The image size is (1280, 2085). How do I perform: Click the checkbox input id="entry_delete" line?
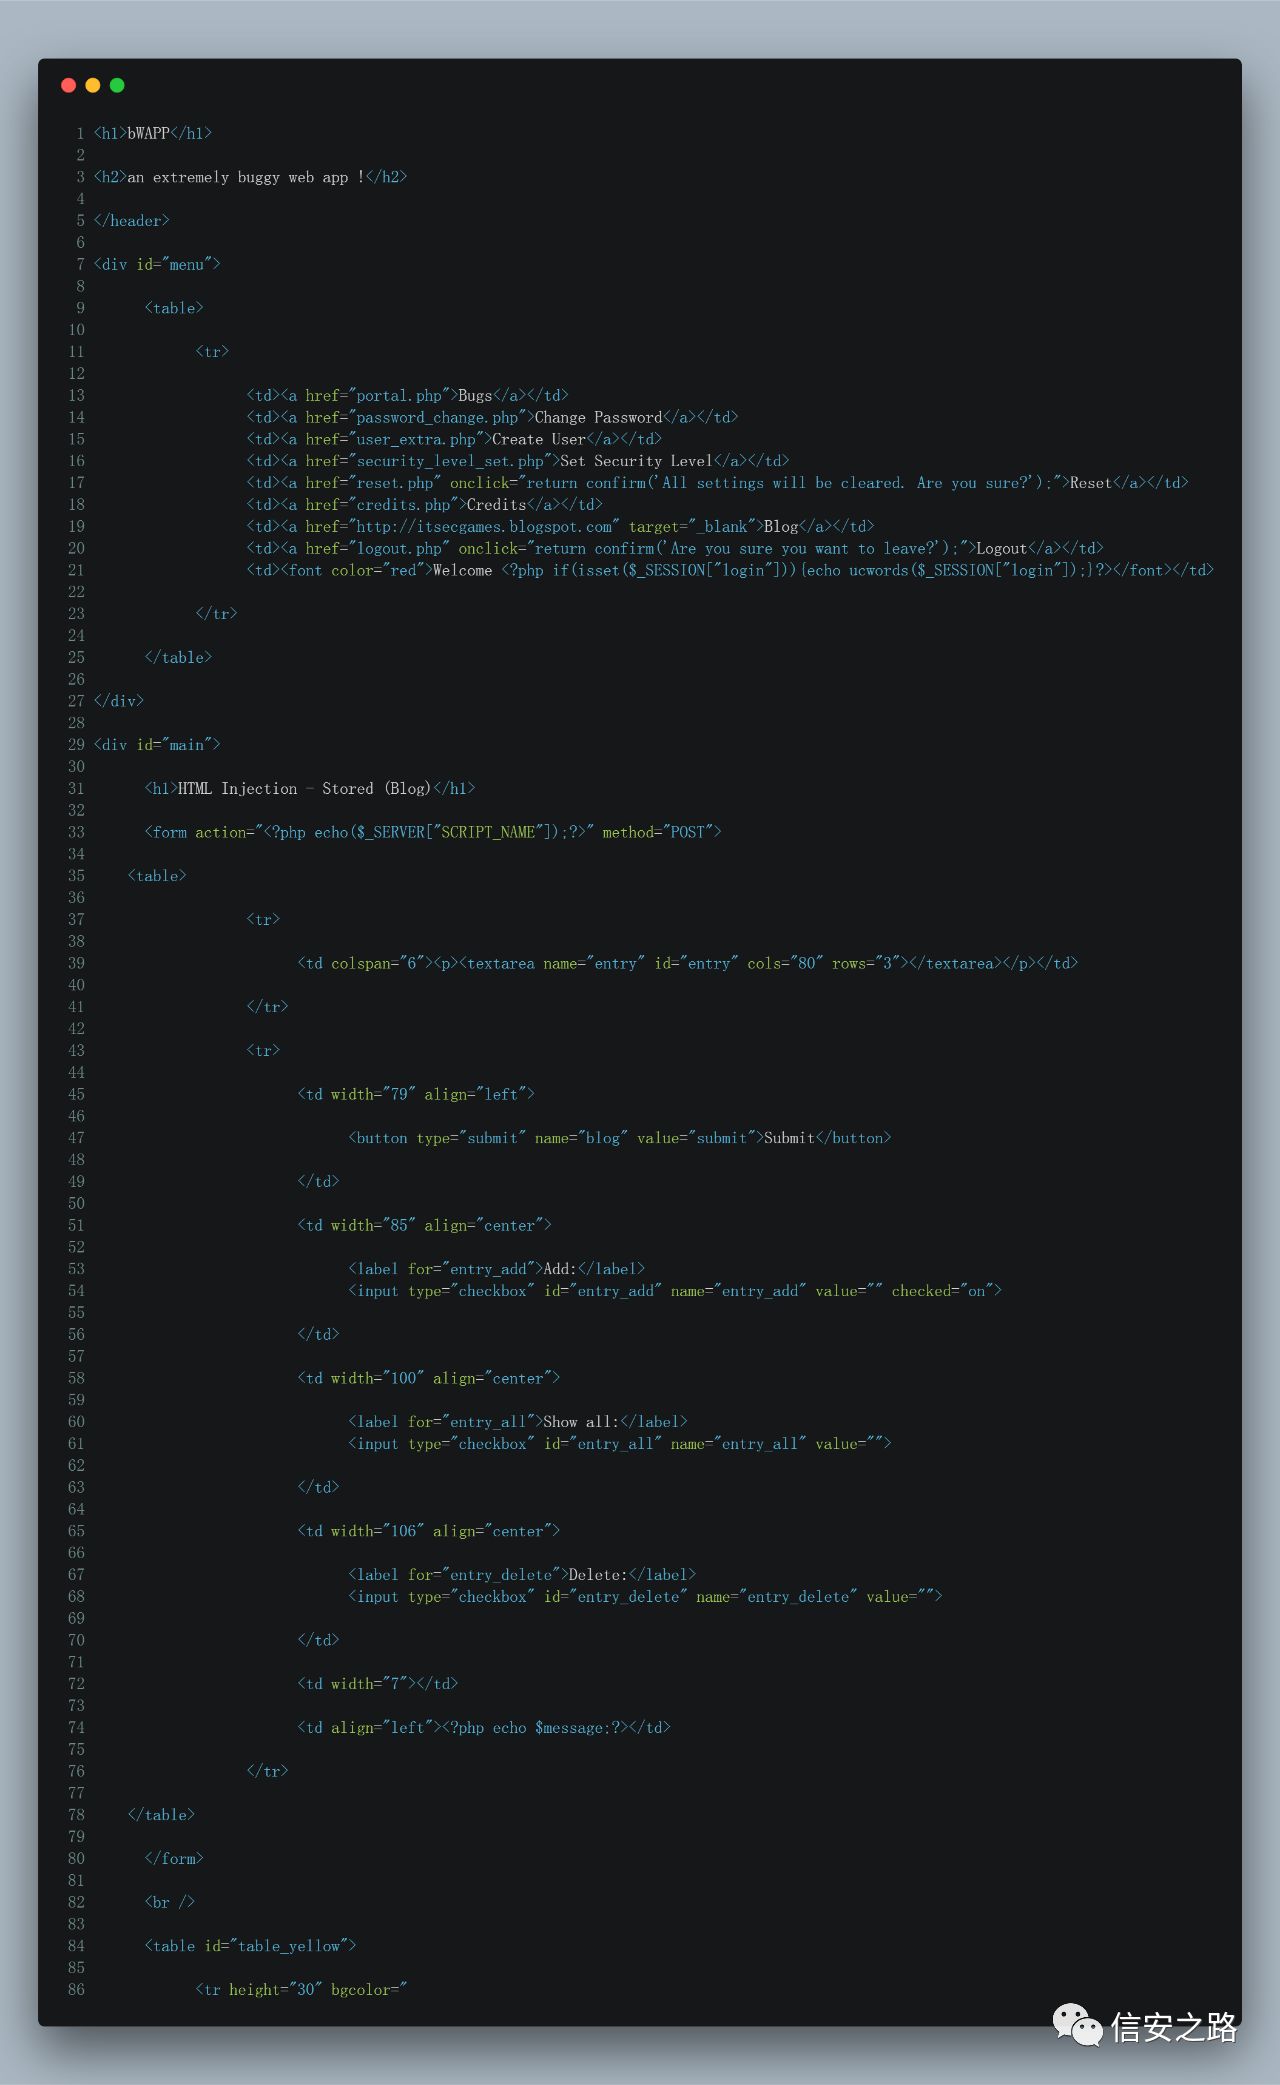[645, 1597]
